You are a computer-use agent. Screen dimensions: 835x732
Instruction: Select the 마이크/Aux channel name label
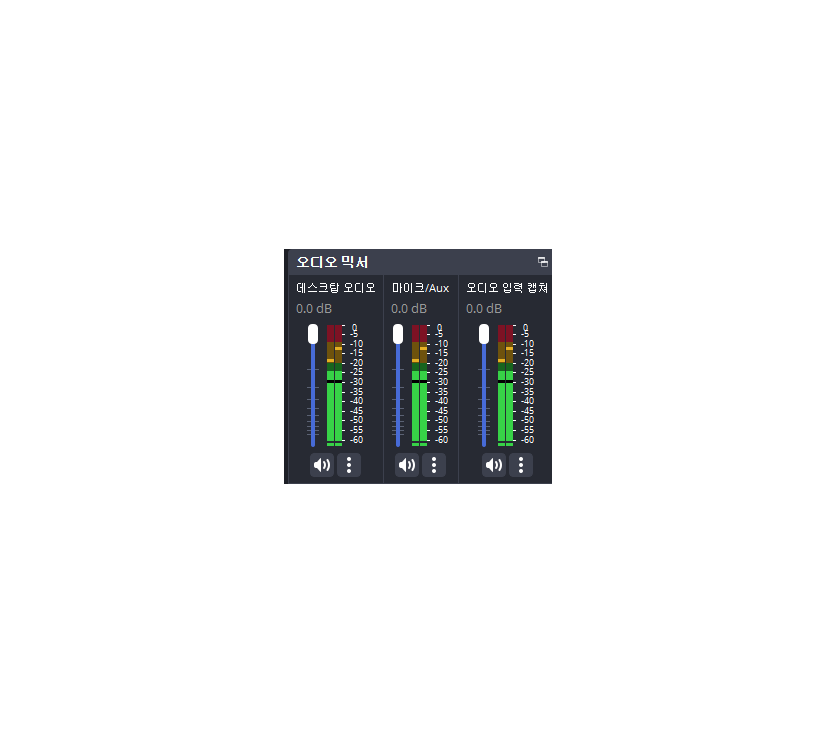[420, 288]
